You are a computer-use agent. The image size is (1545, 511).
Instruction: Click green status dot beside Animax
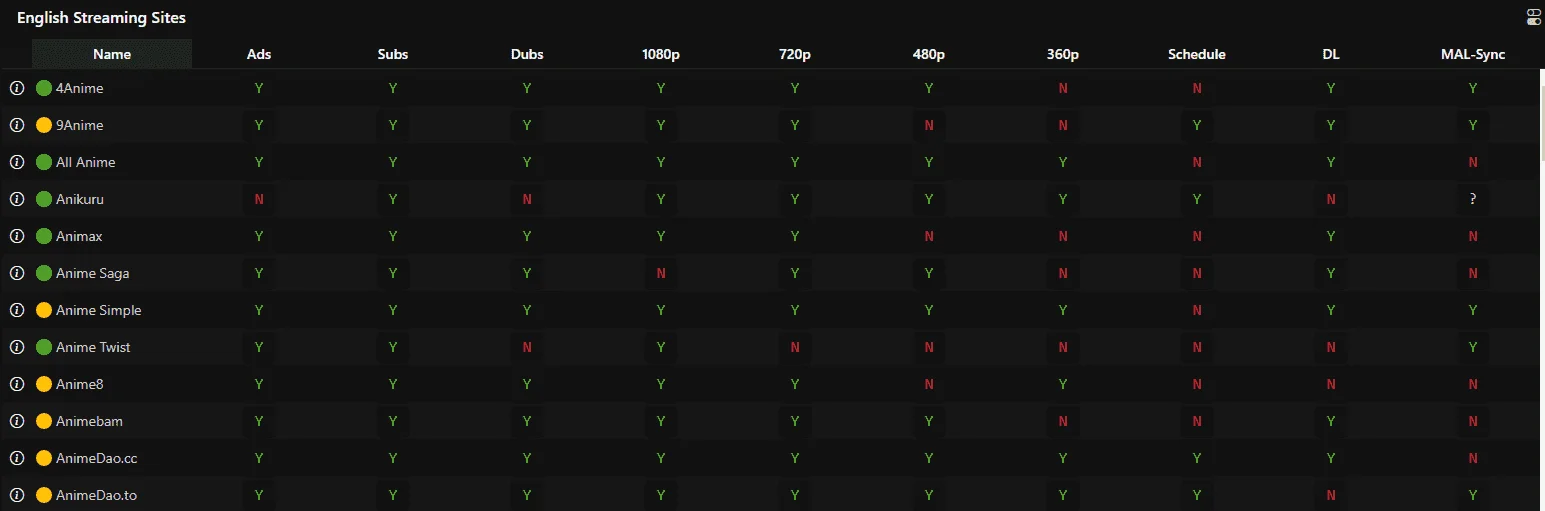pos(44,236)
